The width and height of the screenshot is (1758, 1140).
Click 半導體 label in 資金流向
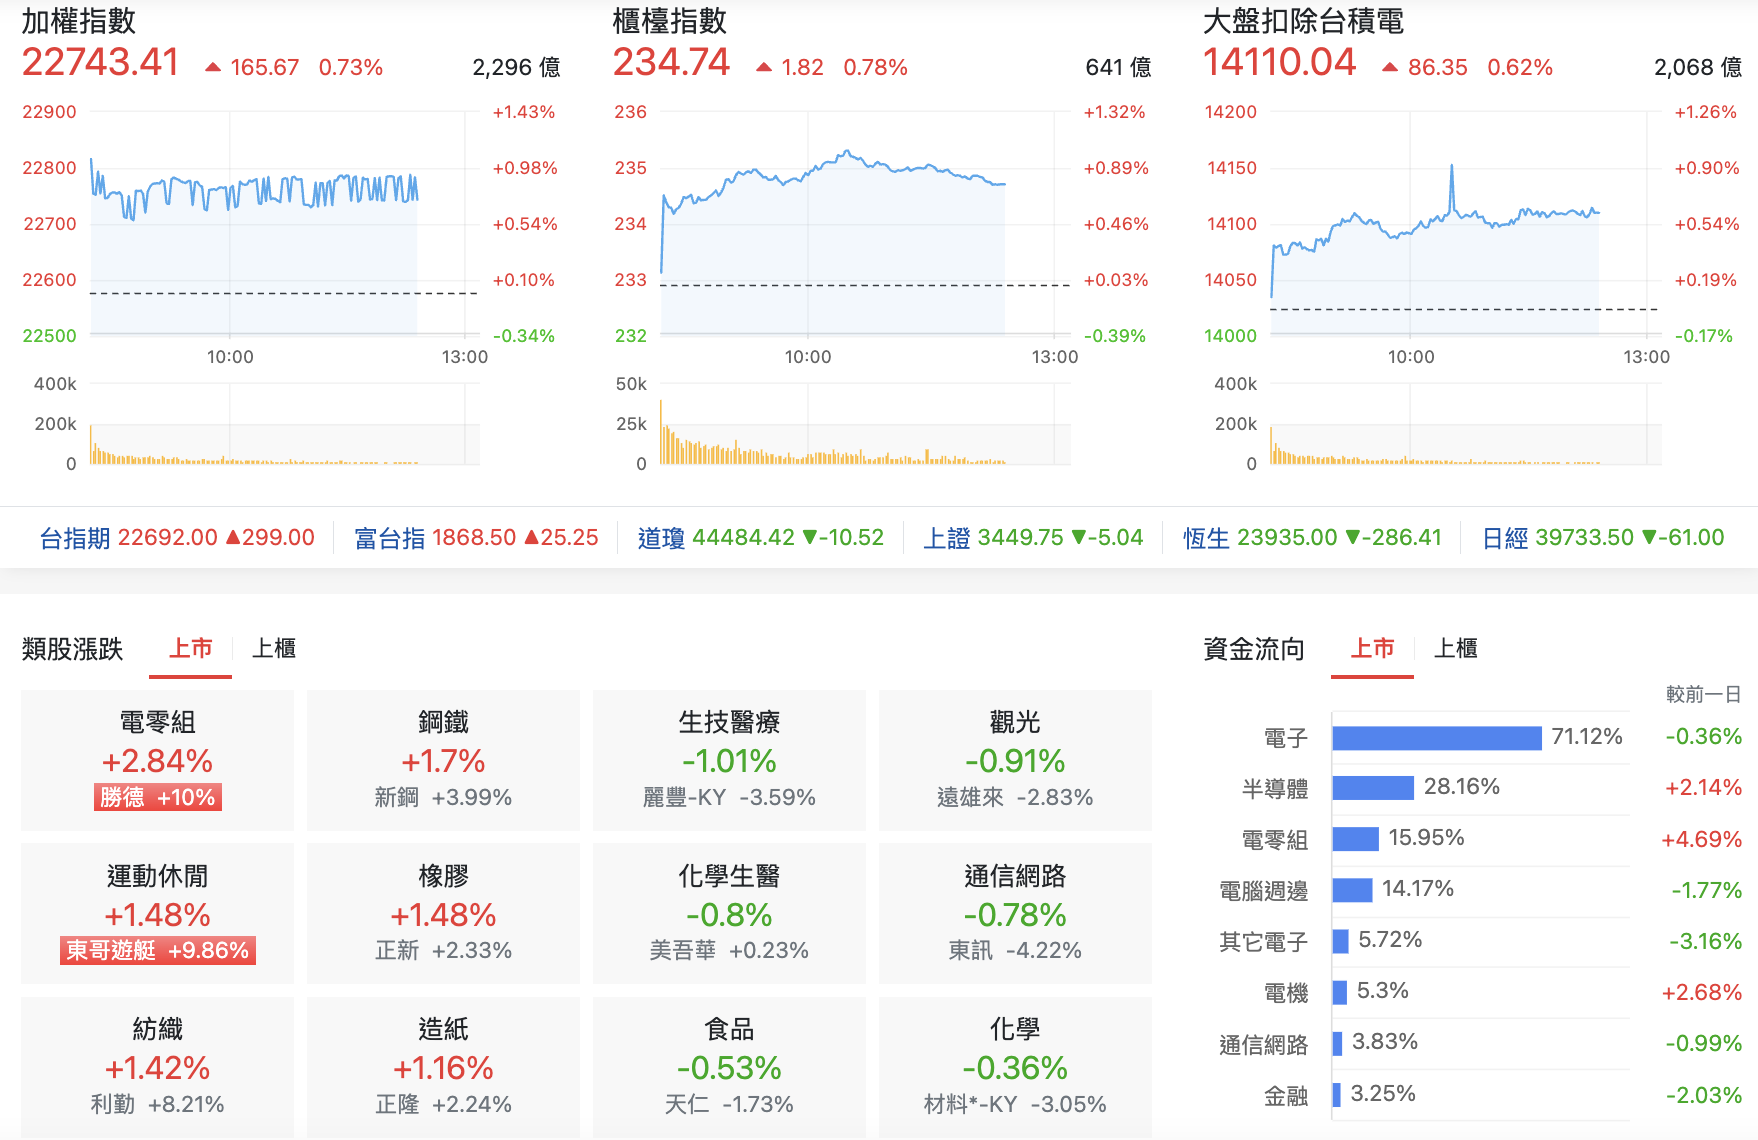tap(1275, 789)
